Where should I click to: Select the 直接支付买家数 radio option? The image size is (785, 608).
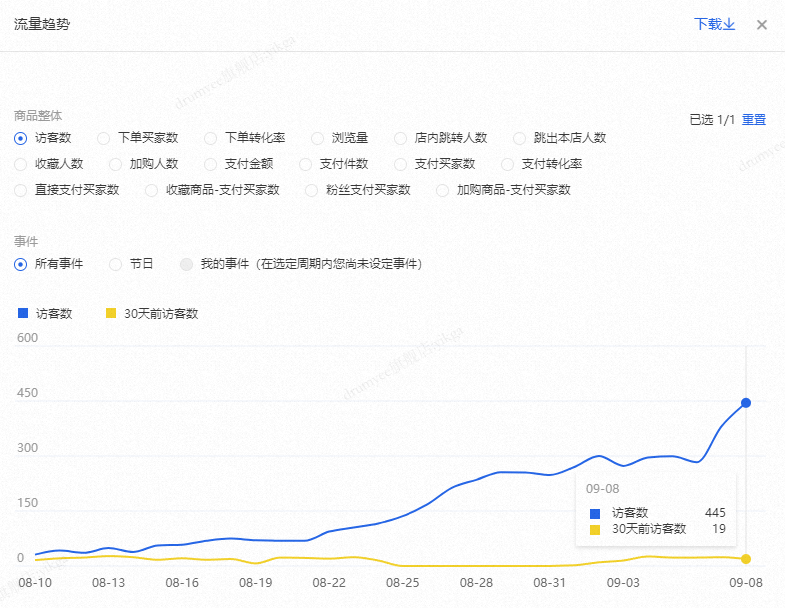pos(21,190)
